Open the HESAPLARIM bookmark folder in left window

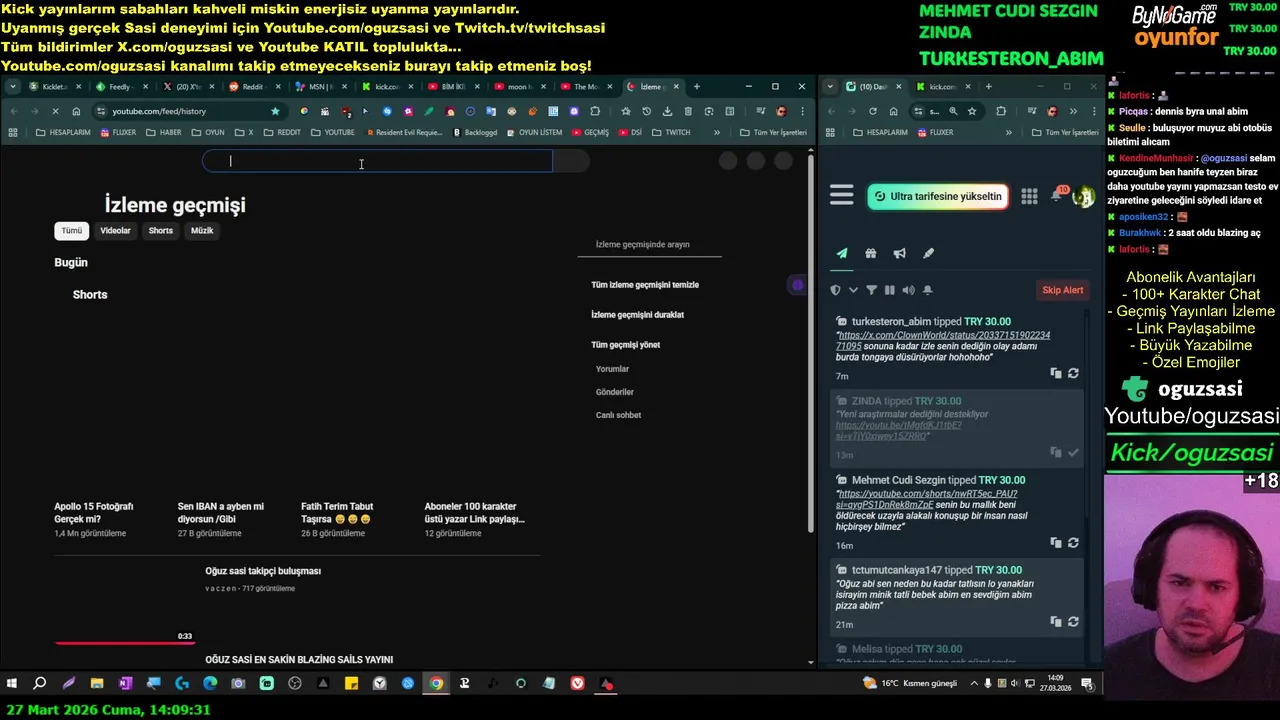(63, 132)
